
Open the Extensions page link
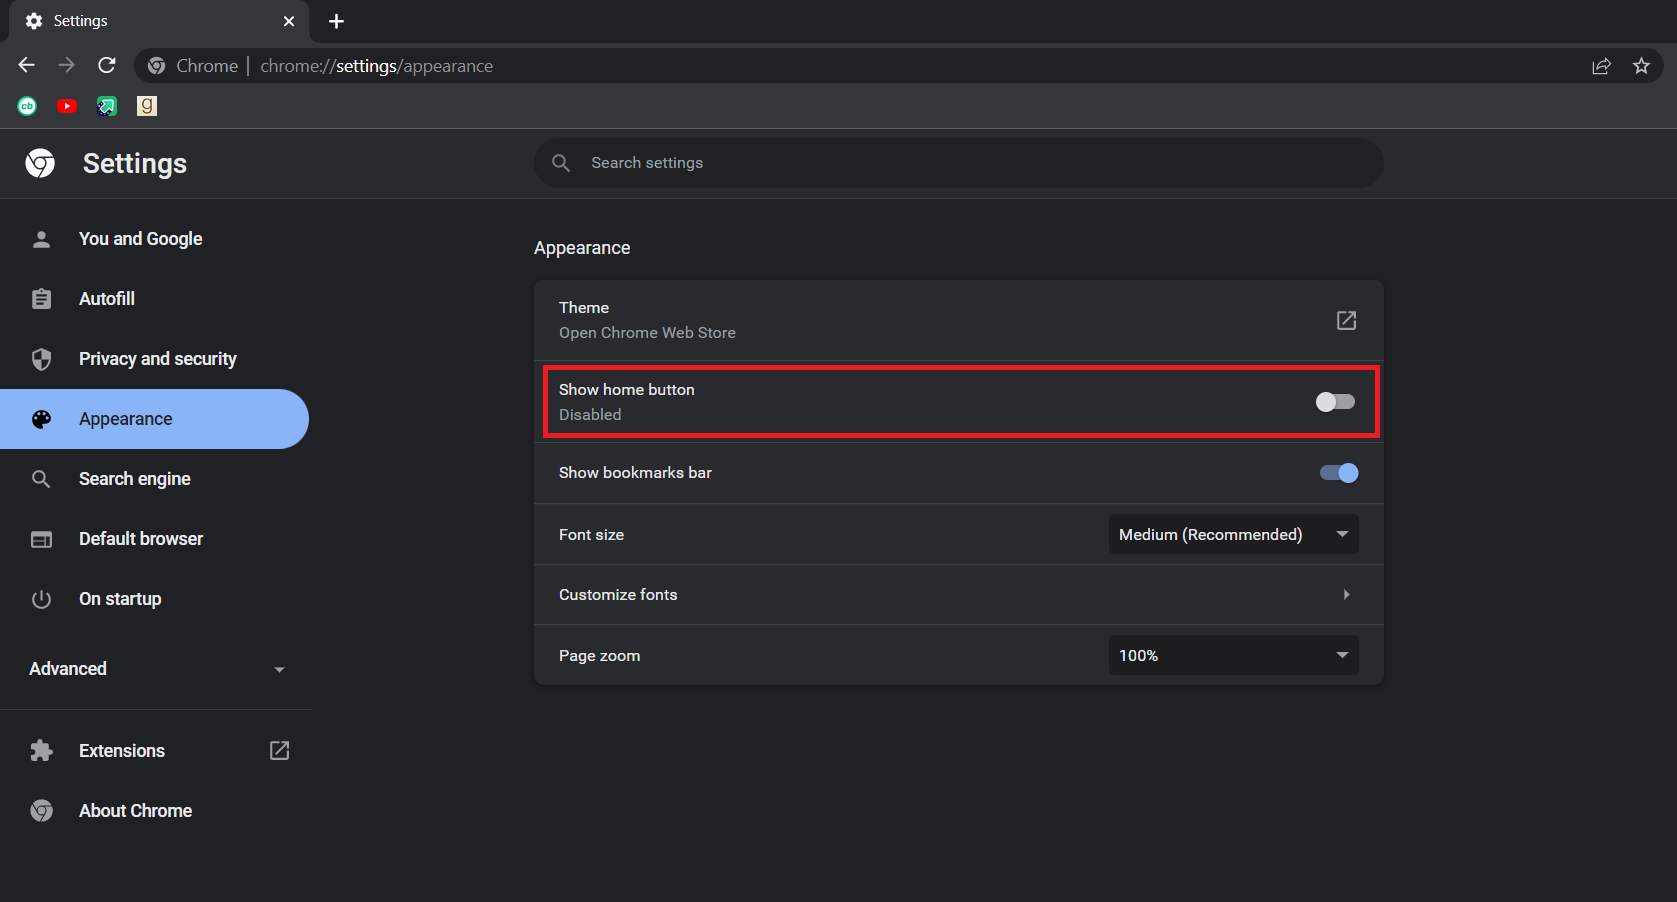click(122, 751)
